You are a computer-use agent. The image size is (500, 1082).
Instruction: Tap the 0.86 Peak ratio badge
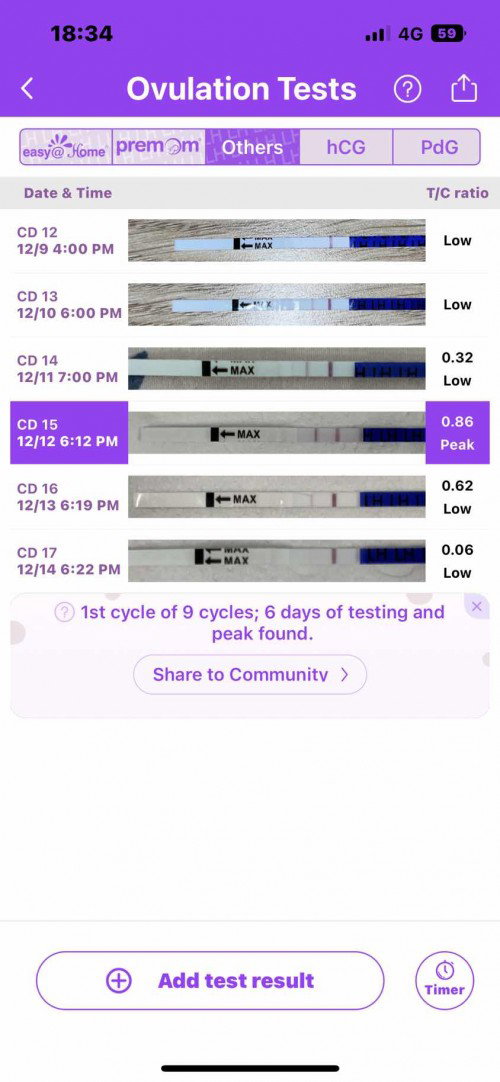[458, 433]
